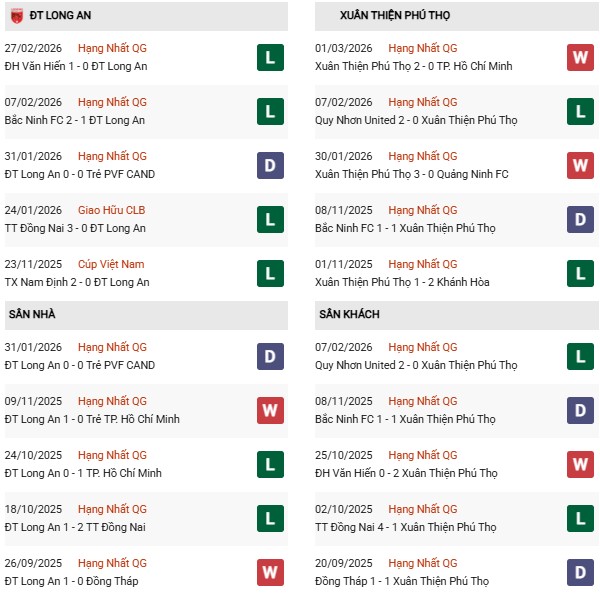This screenshot has height=593, width=600.
Task: Click the D badge for ĐT Long An 0-0 Trẻ PVF CAND on 31/01/2026 in the top list
Action: pyautogui.click(x=269, y=165)
